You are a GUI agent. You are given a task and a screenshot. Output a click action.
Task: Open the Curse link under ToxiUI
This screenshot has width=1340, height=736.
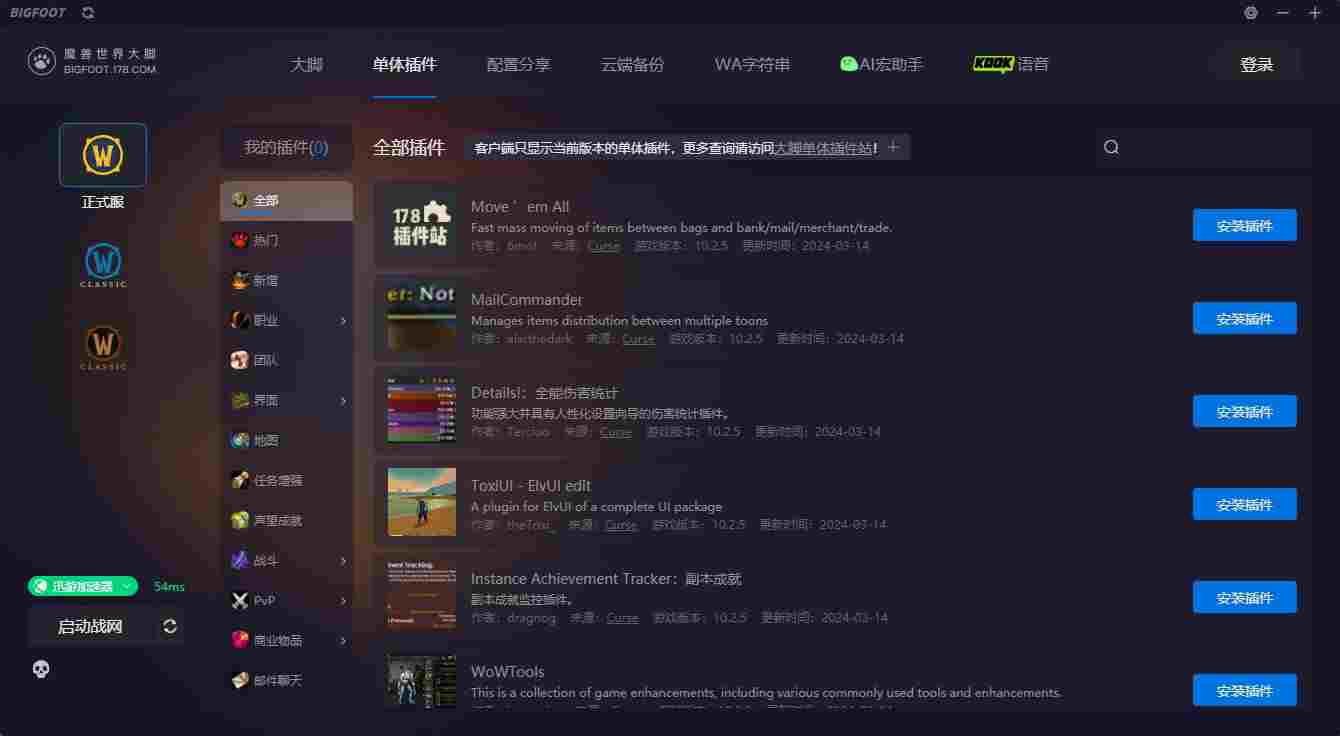620,525
